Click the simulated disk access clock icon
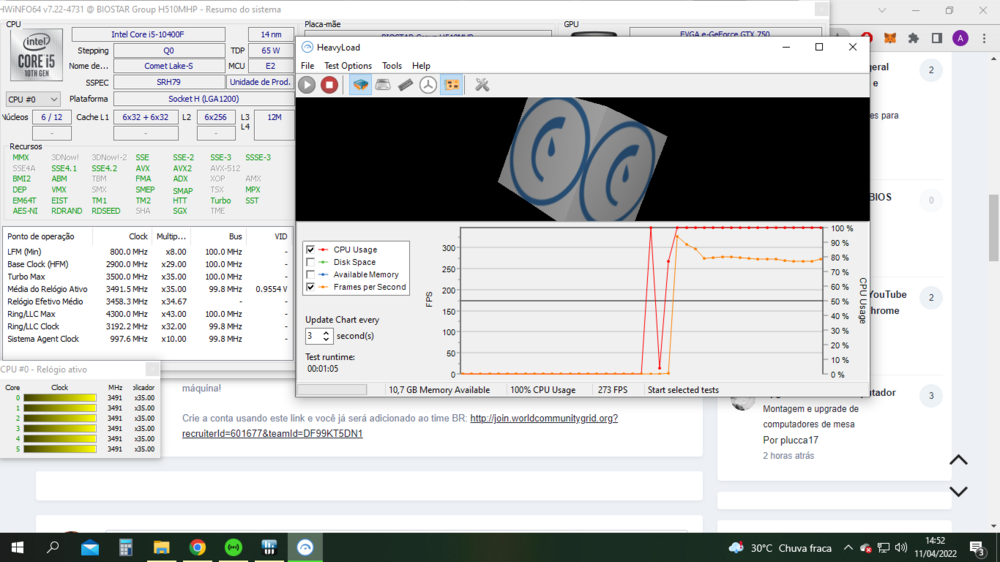Image resolution: width=1000 pixels, height=562 pixels. 428,85
